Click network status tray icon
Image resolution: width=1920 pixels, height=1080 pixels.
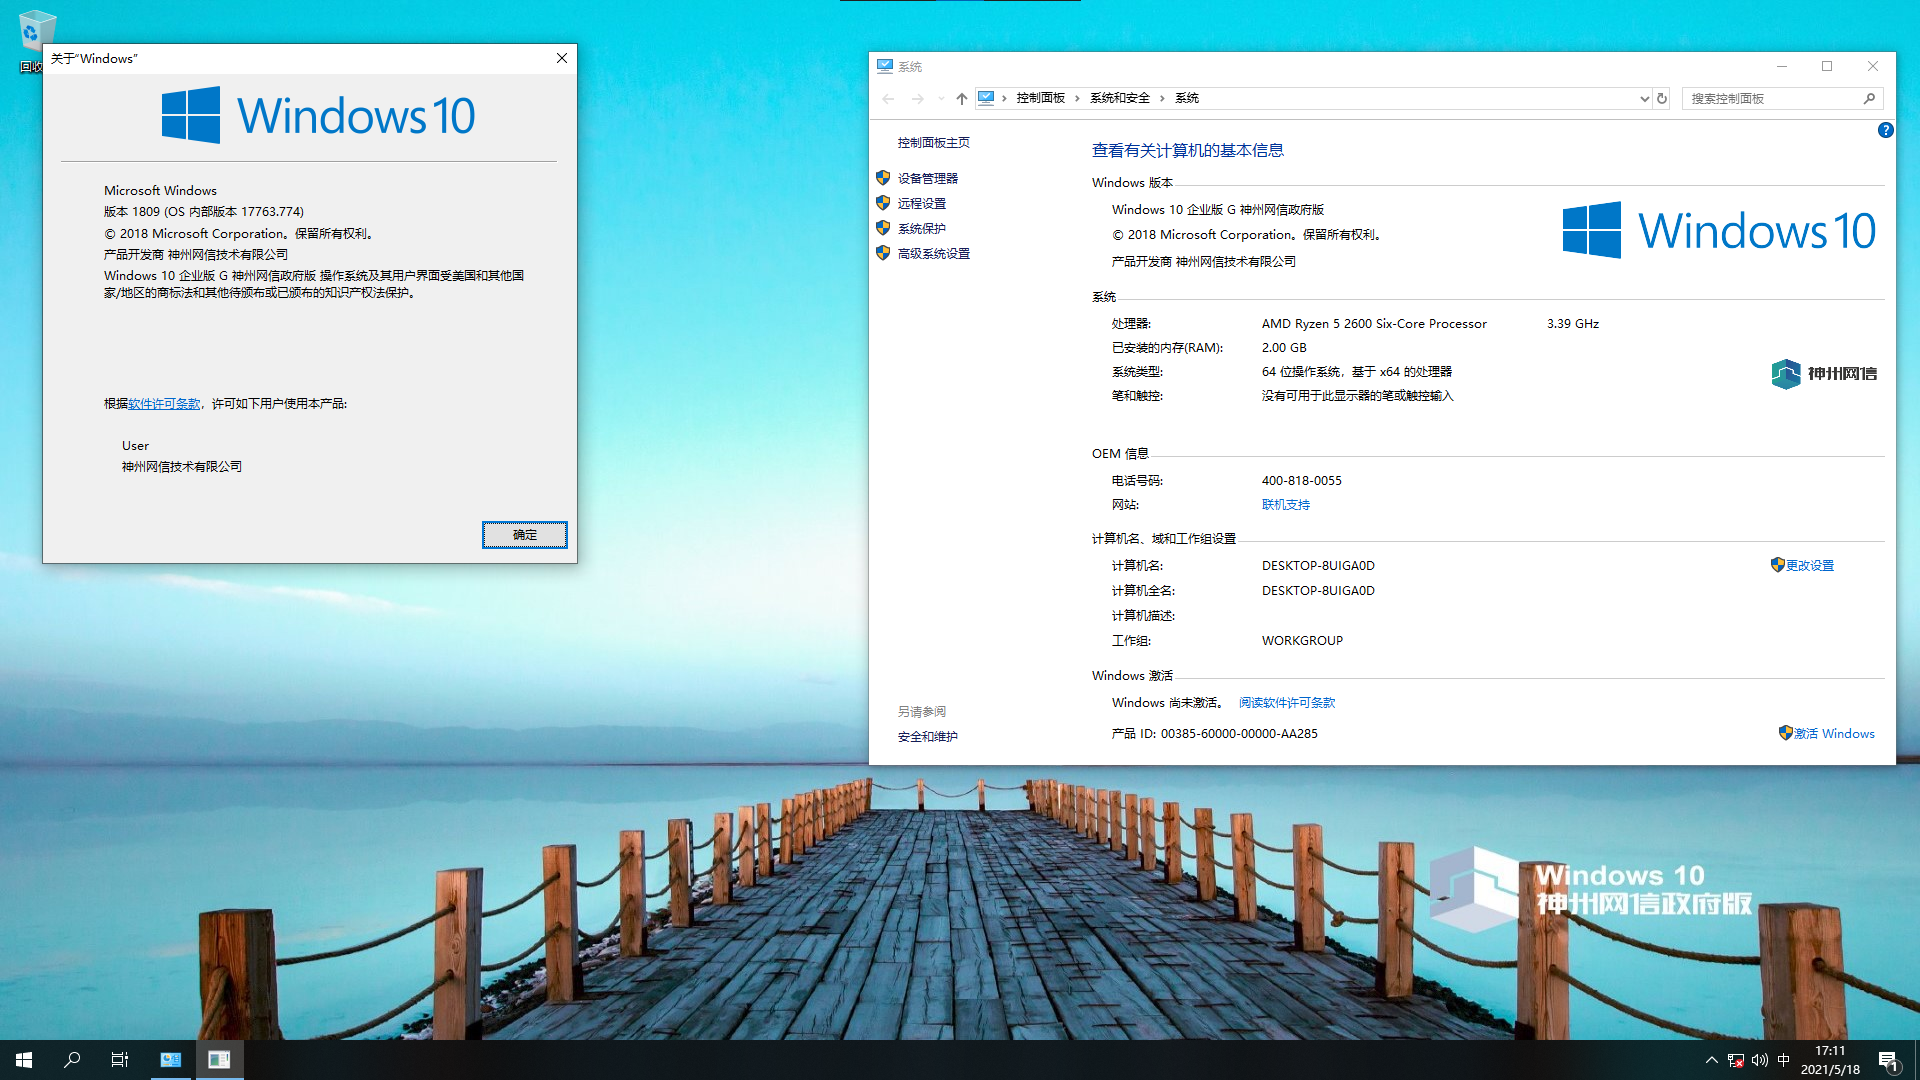(1736, 1060)
